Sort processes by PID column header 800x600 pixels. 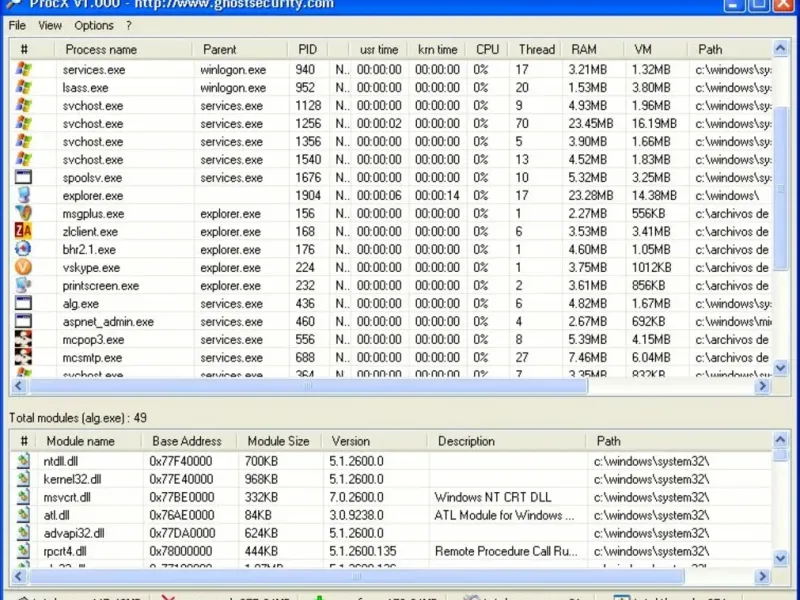click(x=308, y=49)
